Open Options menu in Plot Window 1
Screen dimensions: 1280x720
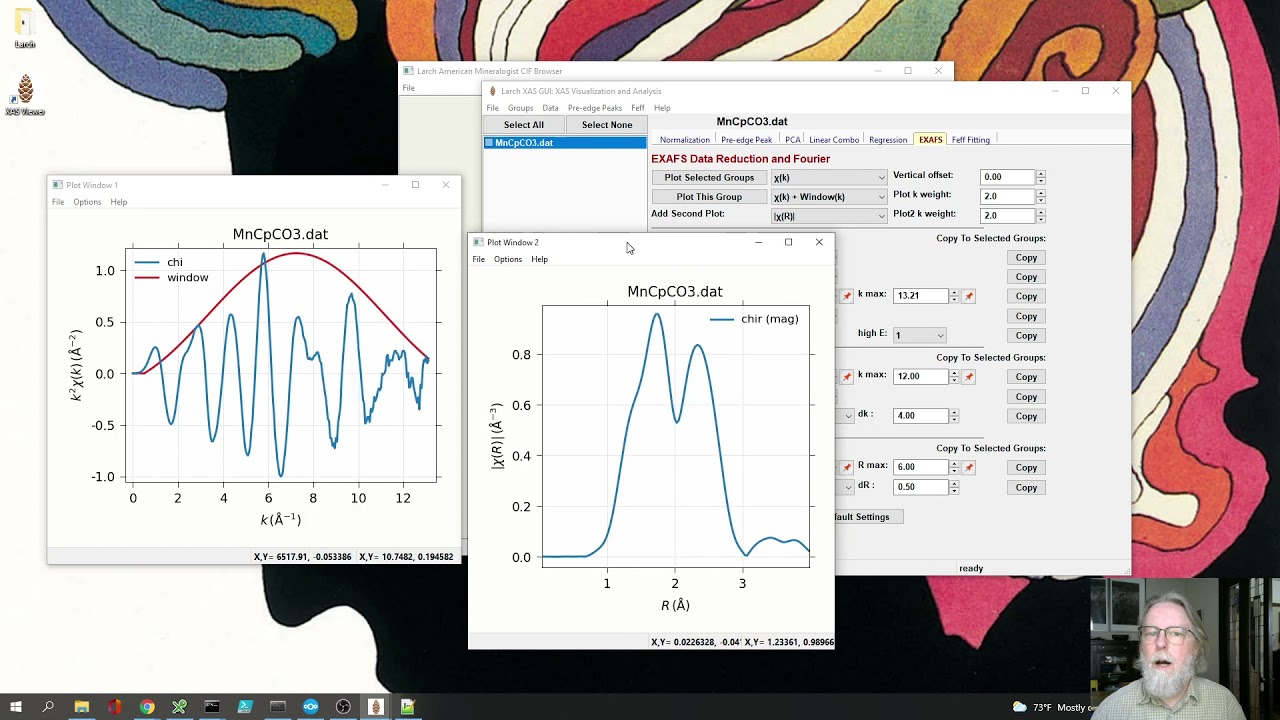[87, 202]
